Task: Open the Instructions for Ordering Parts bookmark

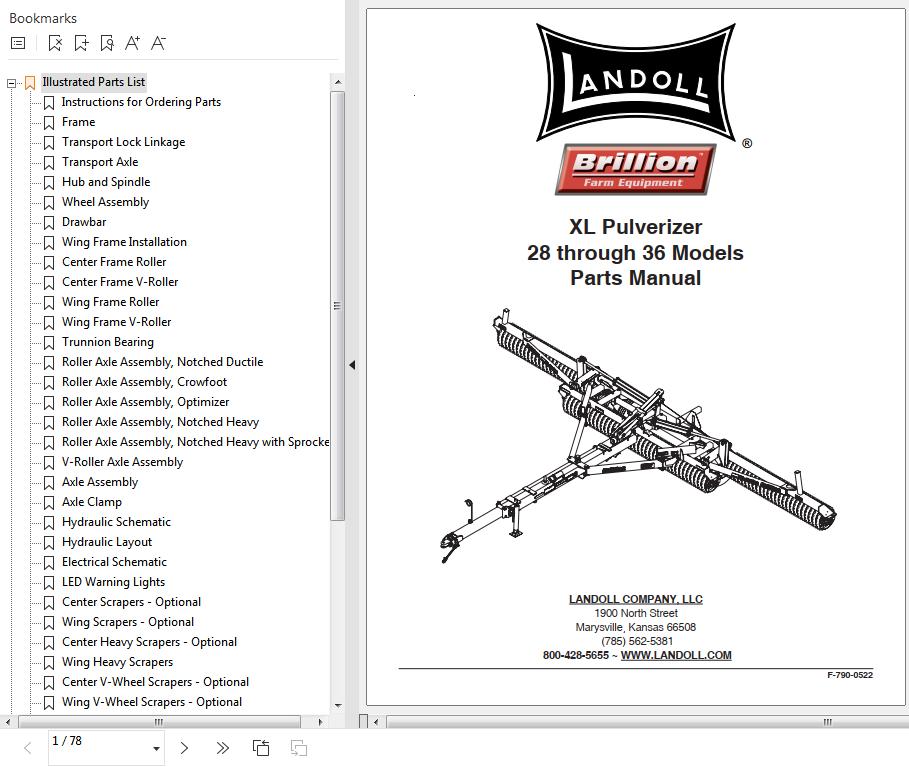Action: coord(141,102)
